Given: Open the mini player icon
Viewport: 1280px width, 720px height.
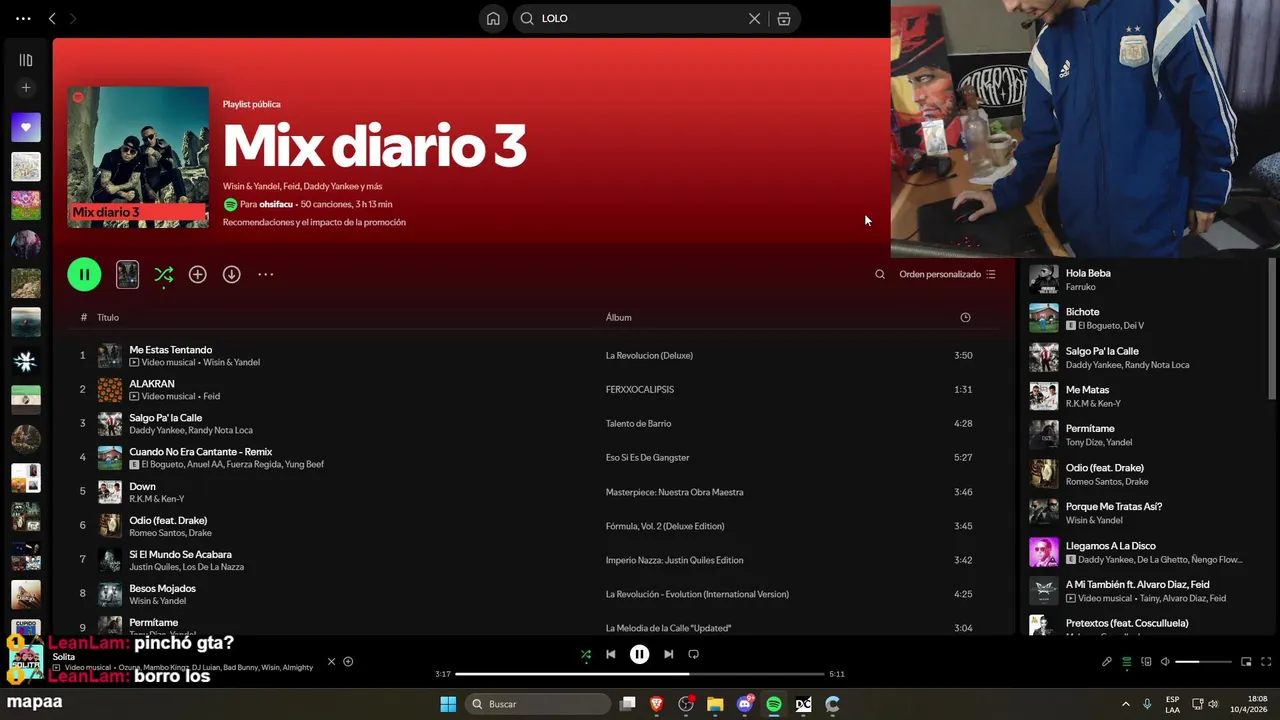Looking at the screenshot, I should click(x=1246, y=662).
